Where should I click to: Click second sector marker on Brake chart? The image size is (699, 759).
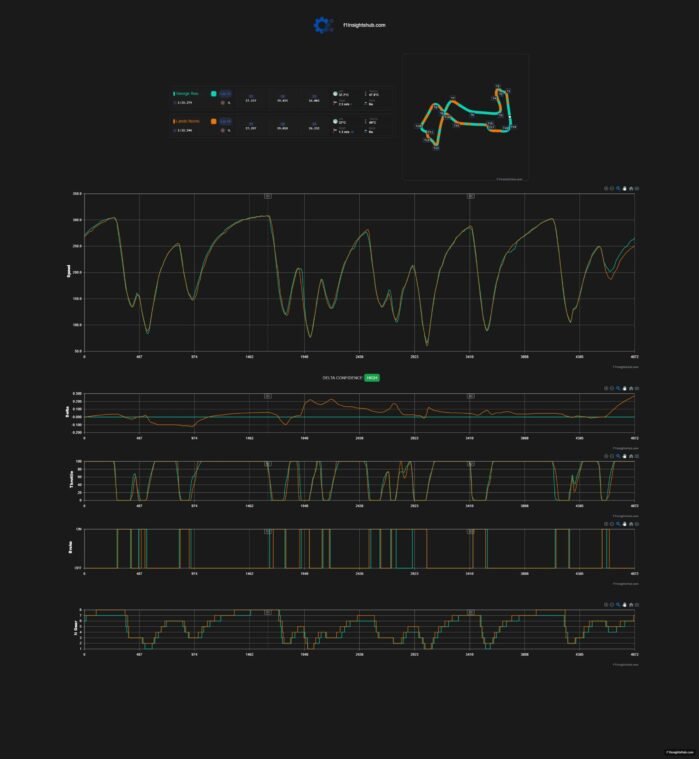(x=470, y=531)
